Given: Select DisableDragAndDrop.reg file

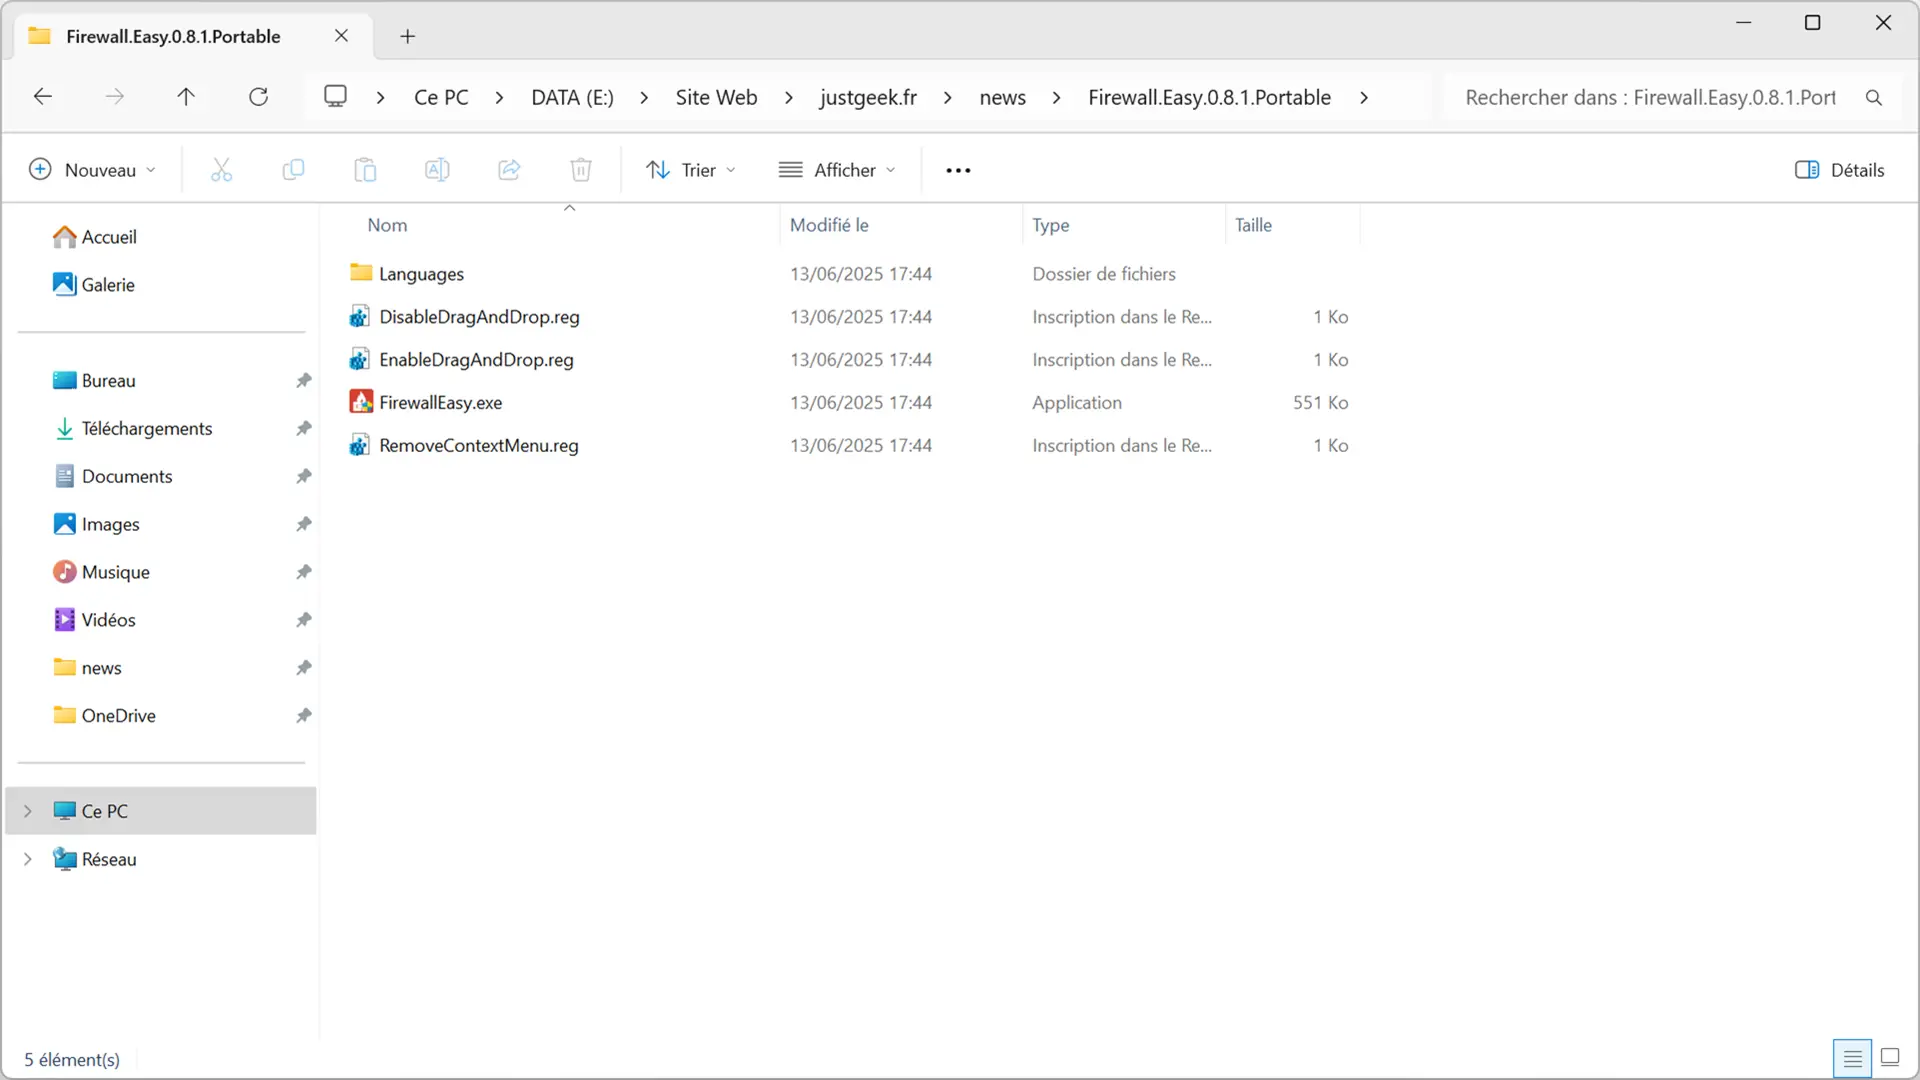Looking at the screenshot, I should click(479, 317).
